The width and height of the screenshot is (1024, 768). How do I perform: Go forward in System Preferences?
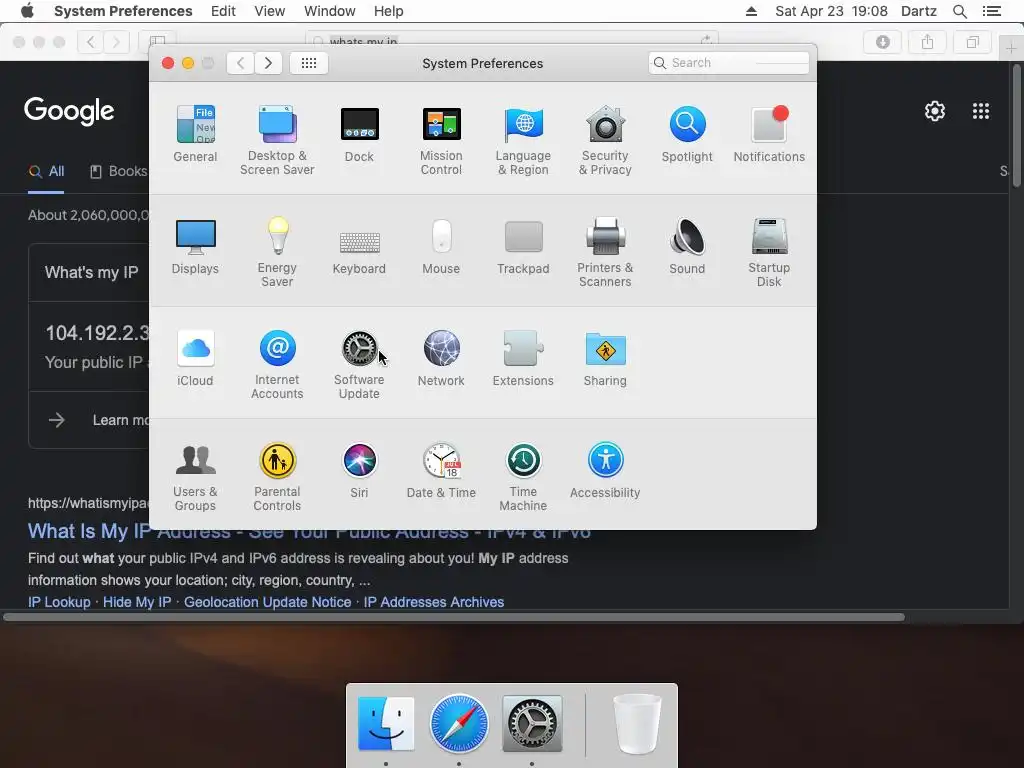coord(268,63)
